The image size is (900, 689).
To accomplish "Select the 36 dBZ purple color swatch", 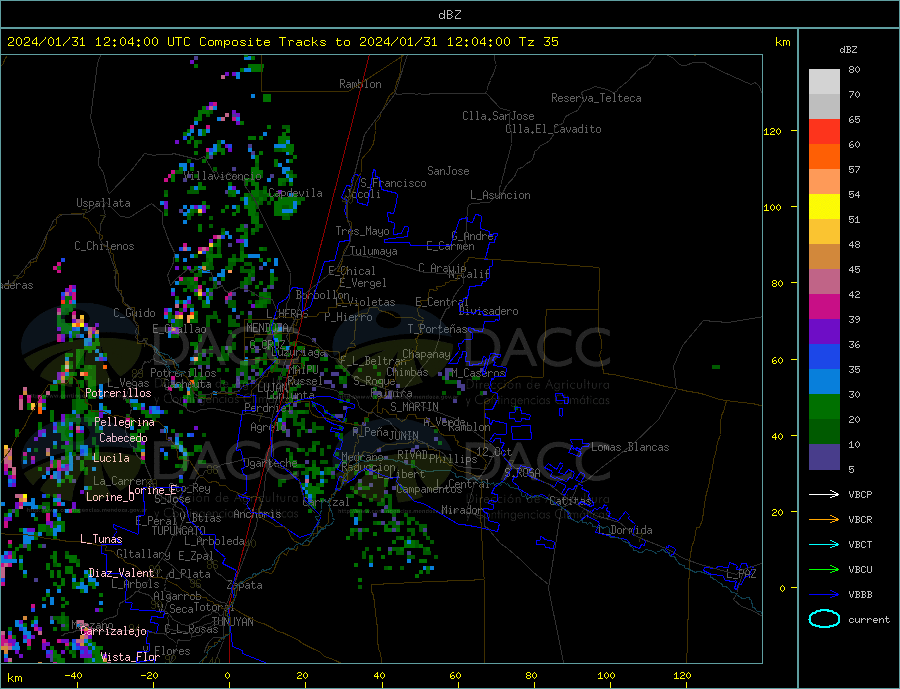I will point(824,332).
